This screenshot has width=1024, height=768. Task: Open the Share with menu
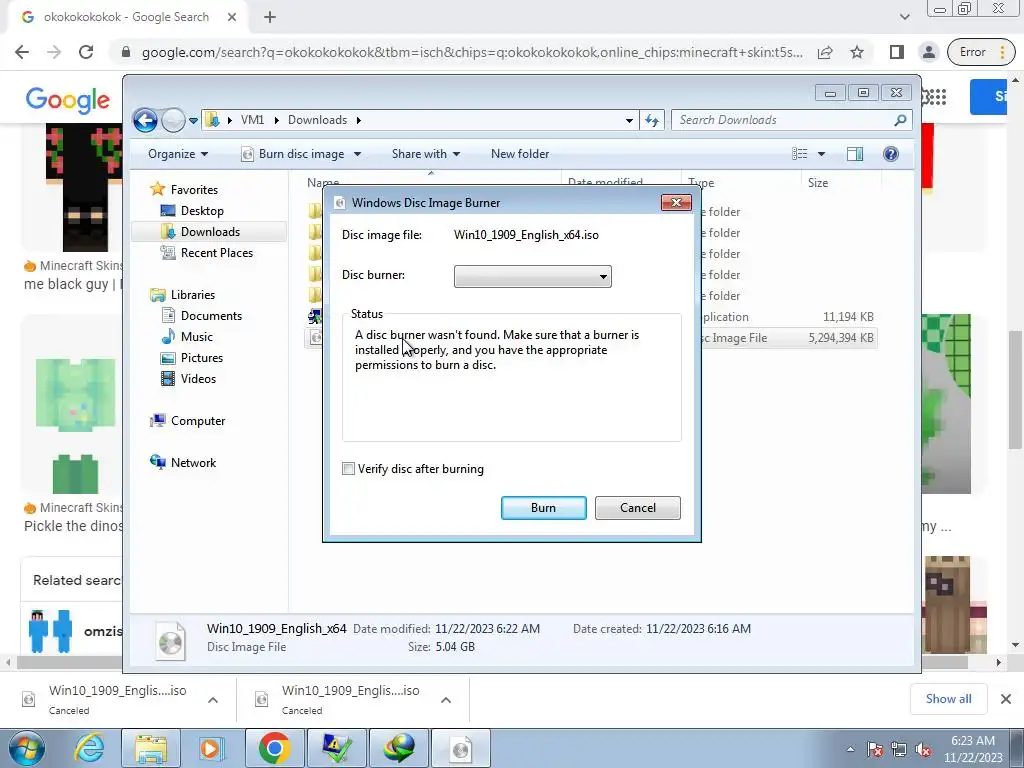[426, 154]
